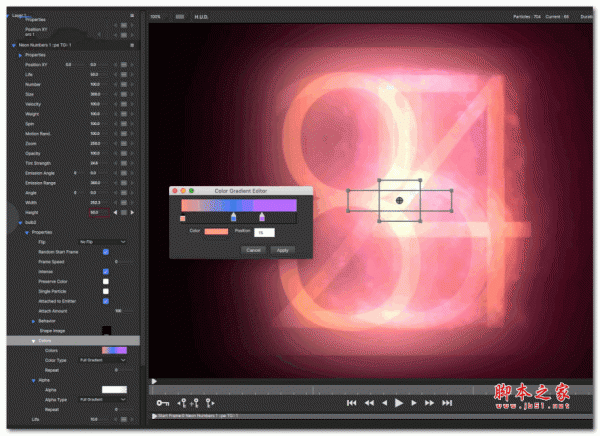Open the Color Type dropdown
The image size is (600, 436).
(102, 359)
